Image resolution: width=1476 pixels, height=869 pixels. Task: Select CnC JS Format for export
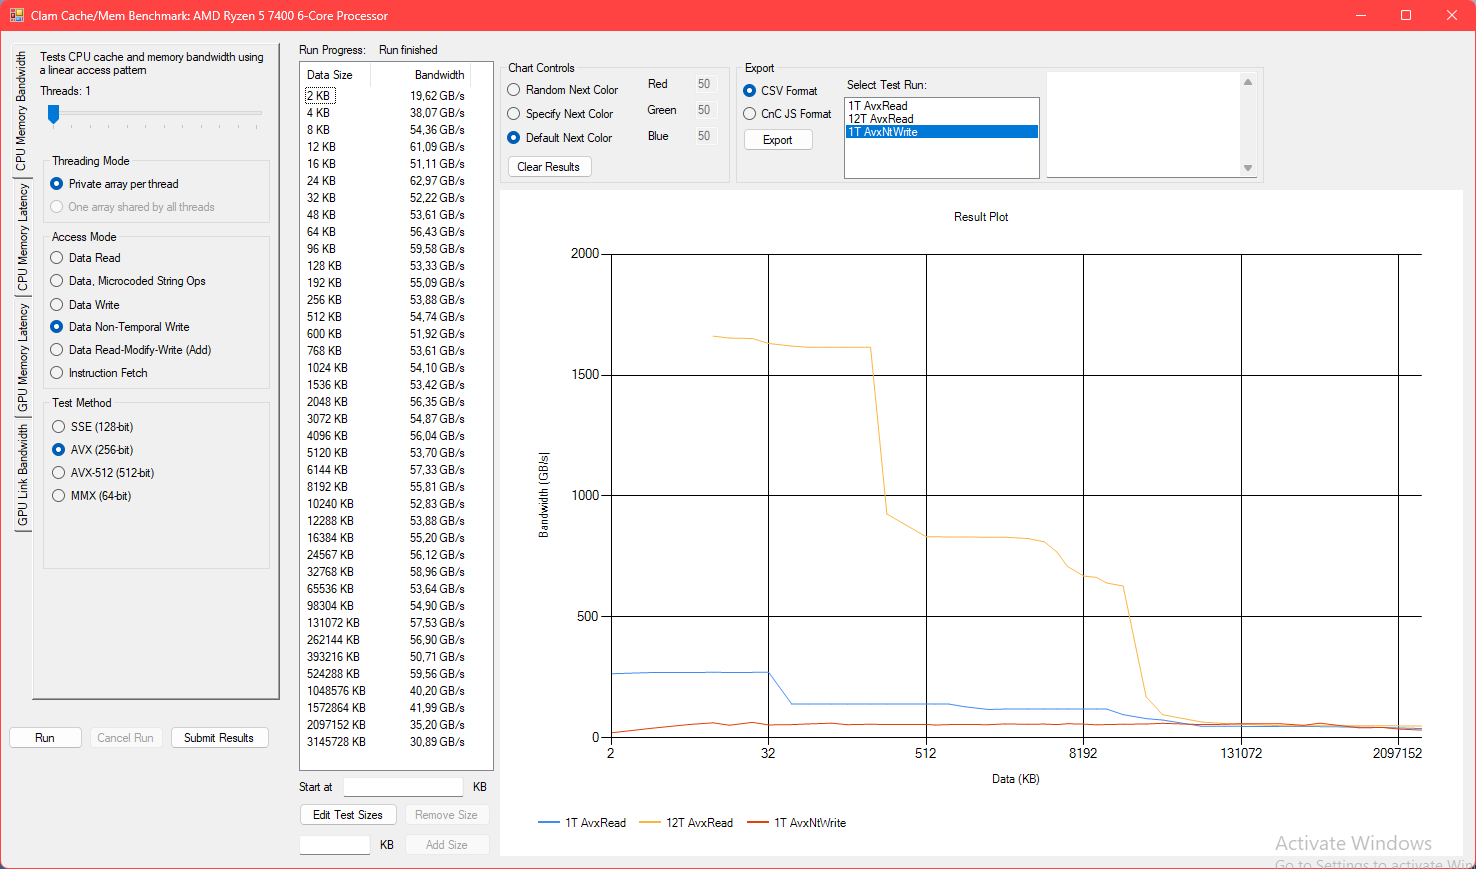(750, 114)
